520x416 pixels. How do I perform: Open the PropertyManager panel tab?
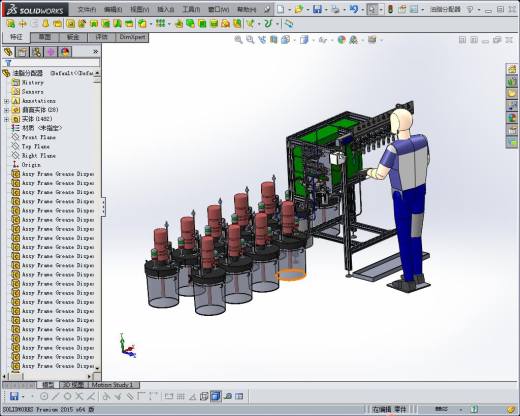click(23, 52)
